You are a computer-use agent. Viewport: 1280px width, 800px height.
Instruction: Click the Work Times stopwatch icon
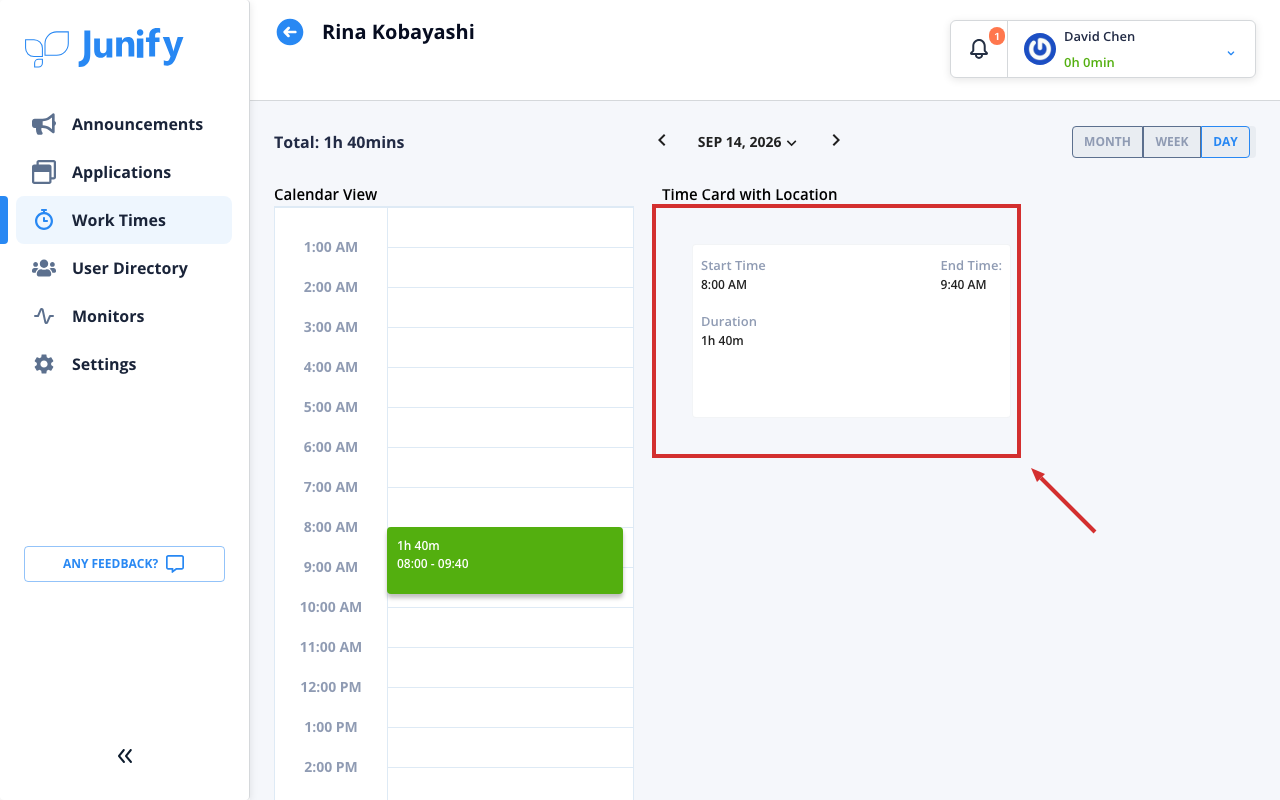click(x=44, y=220)
